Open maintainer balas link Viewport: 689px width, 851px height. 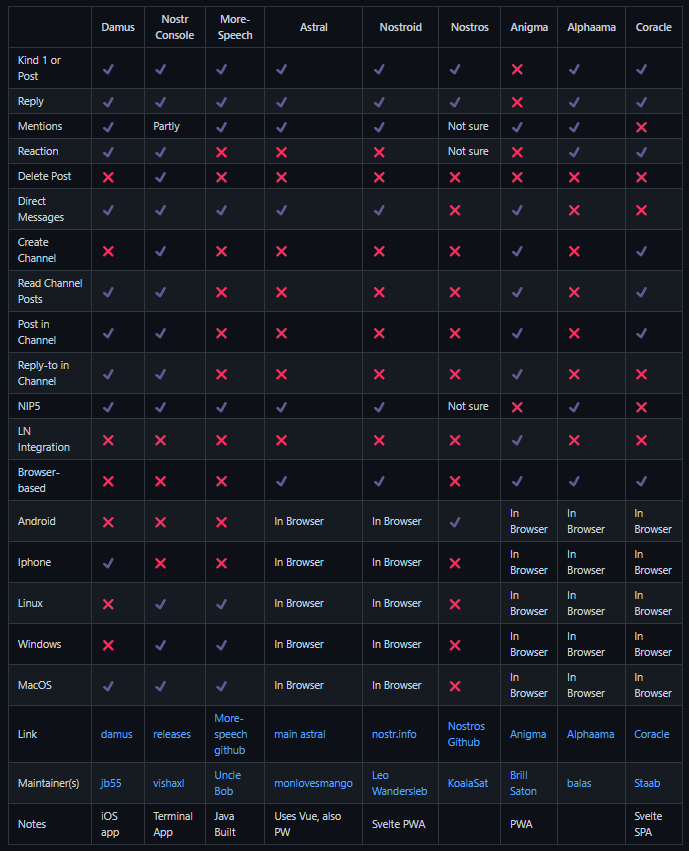pos(579,783)
